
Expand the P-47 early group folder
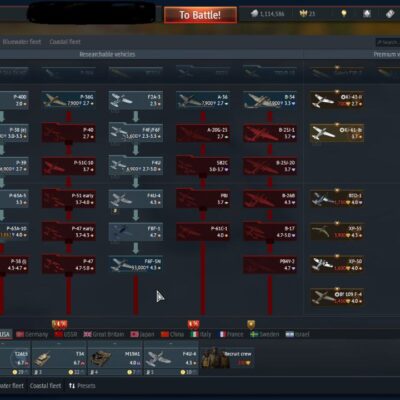pyautogui.click(x=69, y=232)
